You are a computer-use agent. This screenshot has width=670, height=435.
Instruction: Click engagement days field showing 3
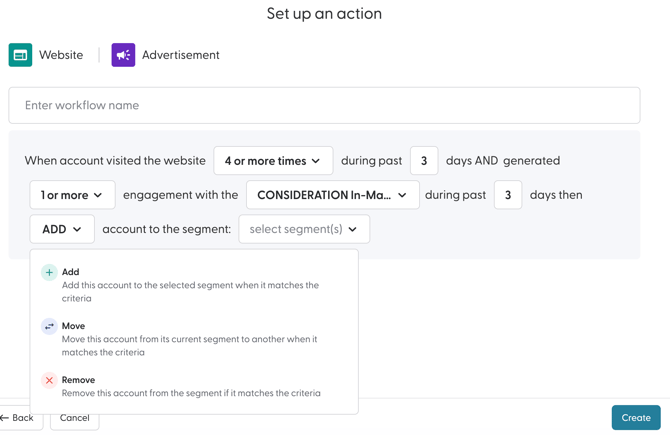pos(508,195)
